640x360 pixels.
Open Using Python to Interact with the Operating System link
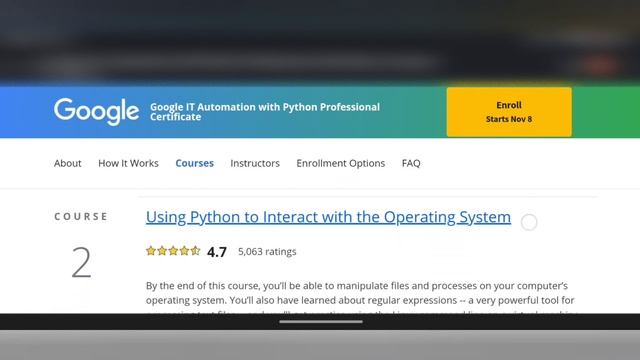tap(328, 217)
